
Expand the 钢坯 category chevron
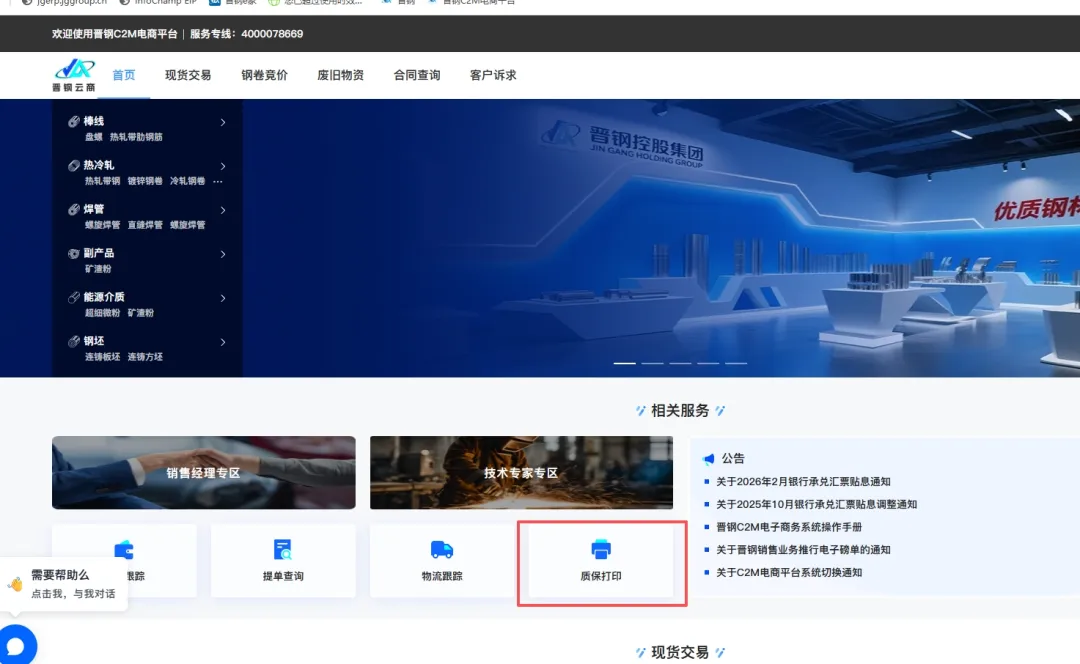[x=222, y=342]
